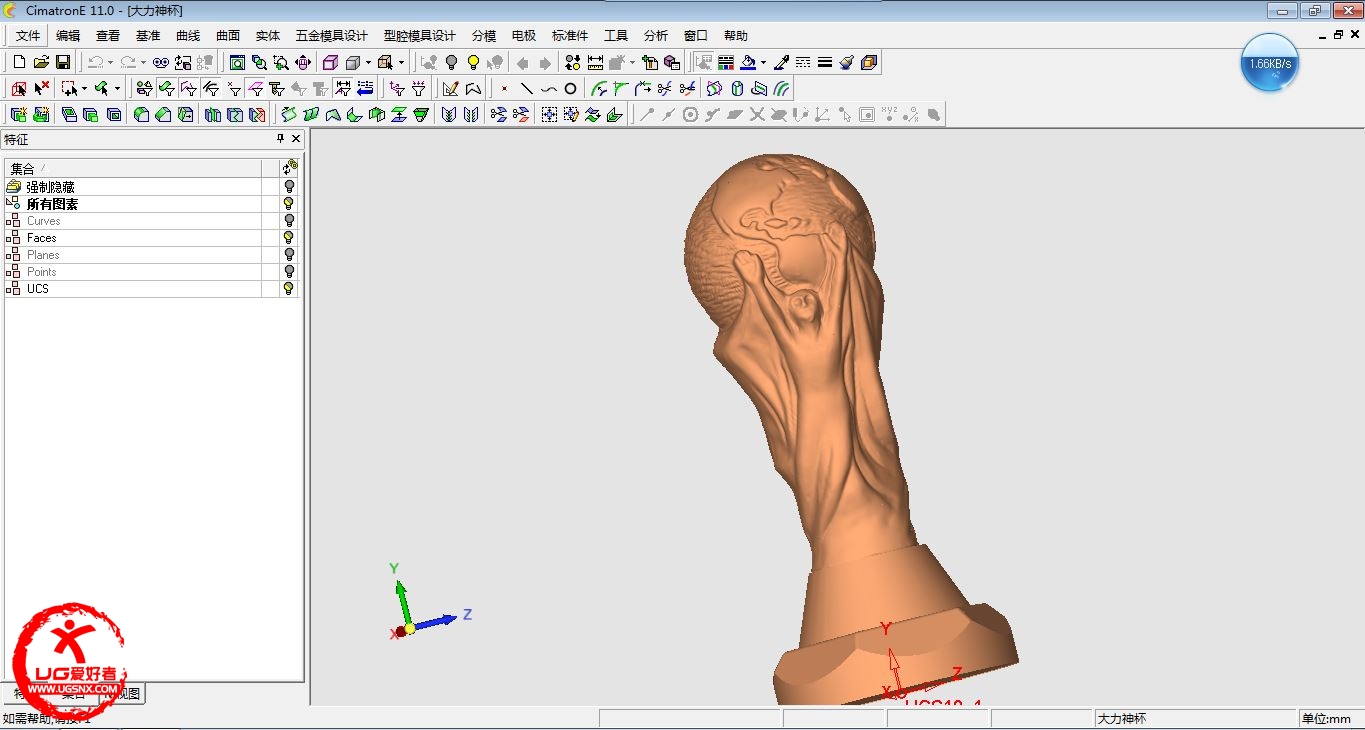Click the refresh sets icon in list header
Screen dimensions: 1365x730
coord(290,167)
